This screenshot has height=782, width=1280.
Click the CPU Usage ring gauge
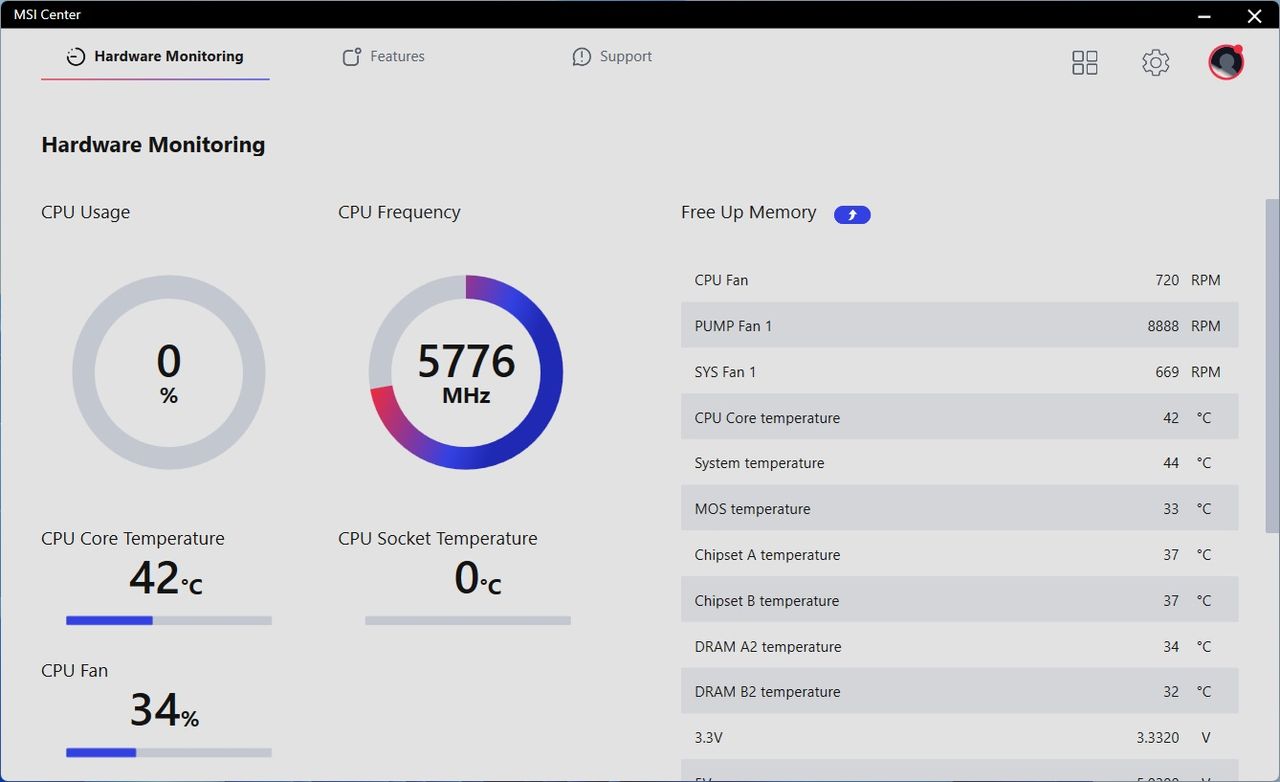(169, 372)
